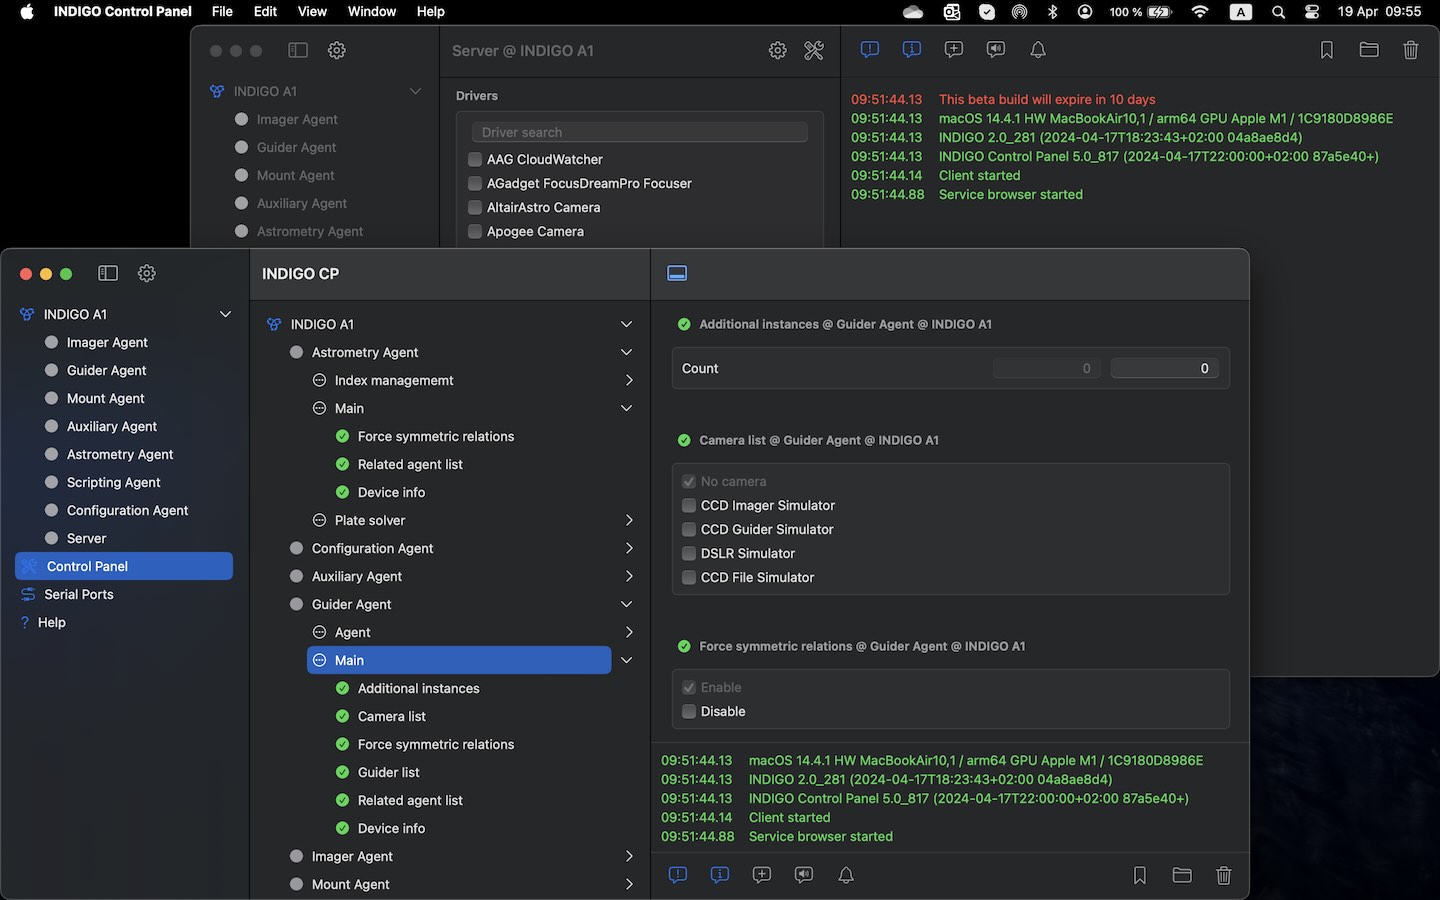This screenshot has height=900, width=1440.
Task: Click the bell icon in bottom log toolbar
Action: (846, 875)
